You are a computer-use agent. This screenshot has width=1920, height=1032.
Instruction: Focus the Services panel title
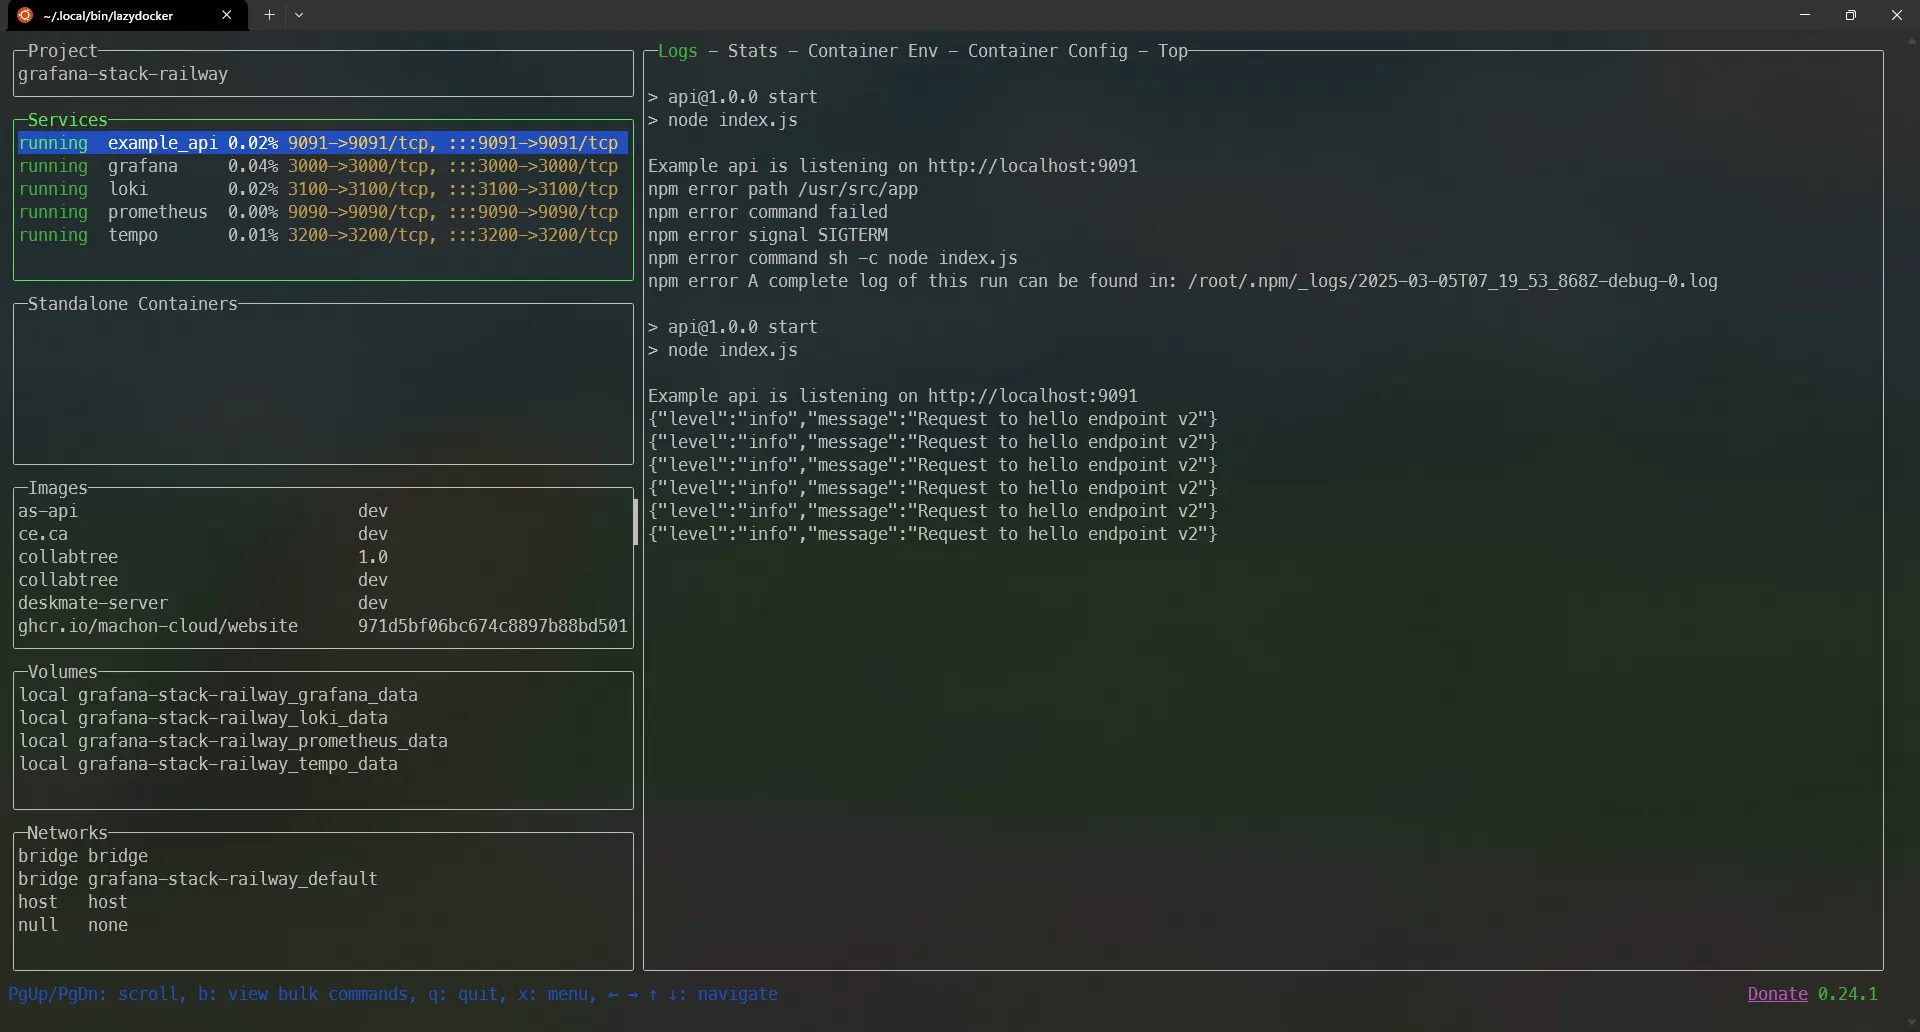click(67, 120)
